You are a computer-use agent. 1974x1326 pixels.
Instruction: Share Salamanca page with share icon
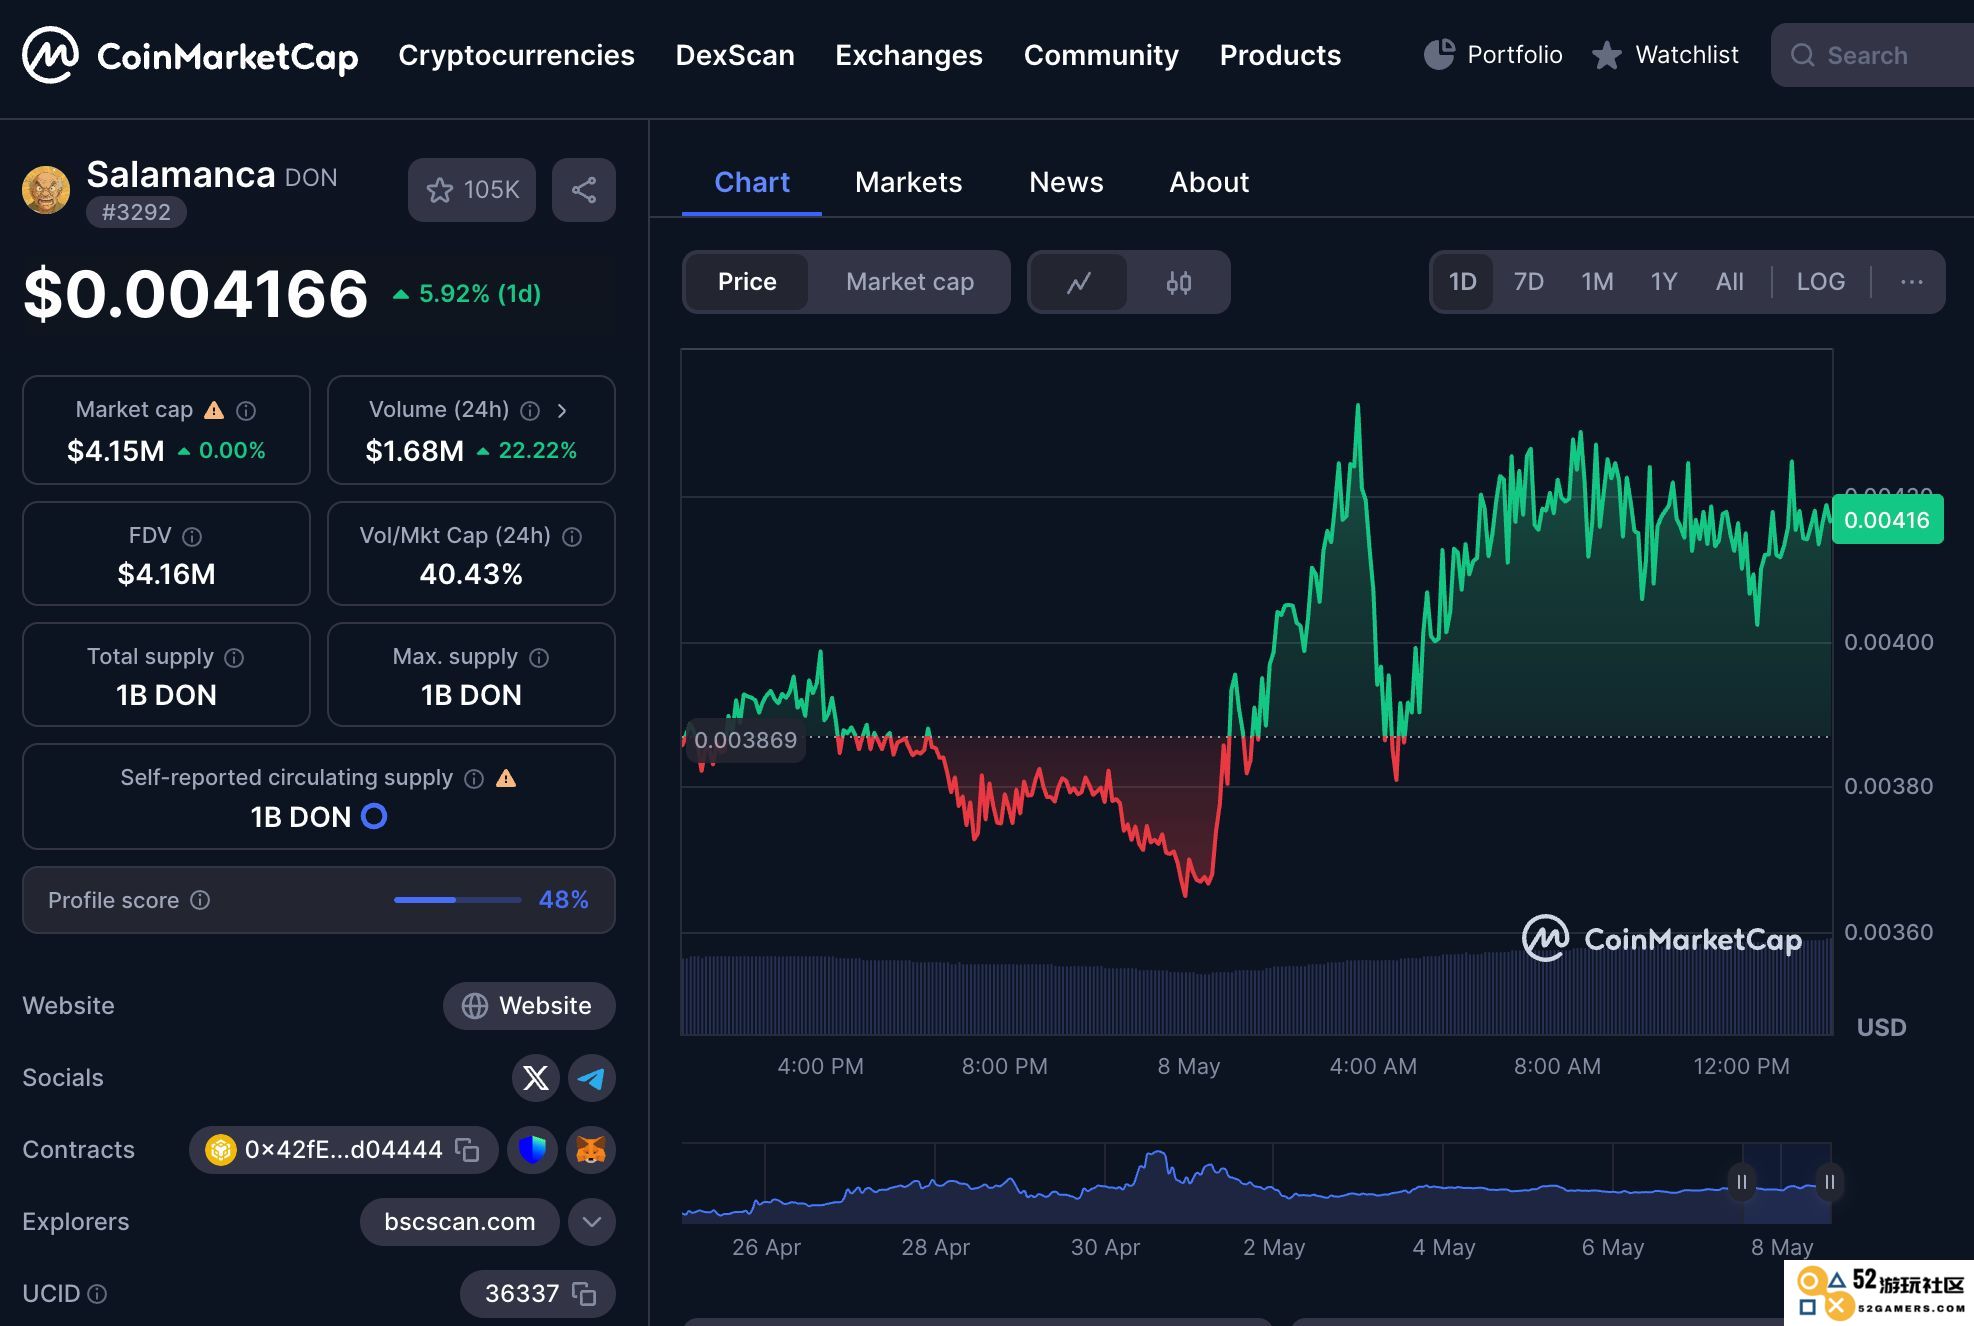coord(584,190)
